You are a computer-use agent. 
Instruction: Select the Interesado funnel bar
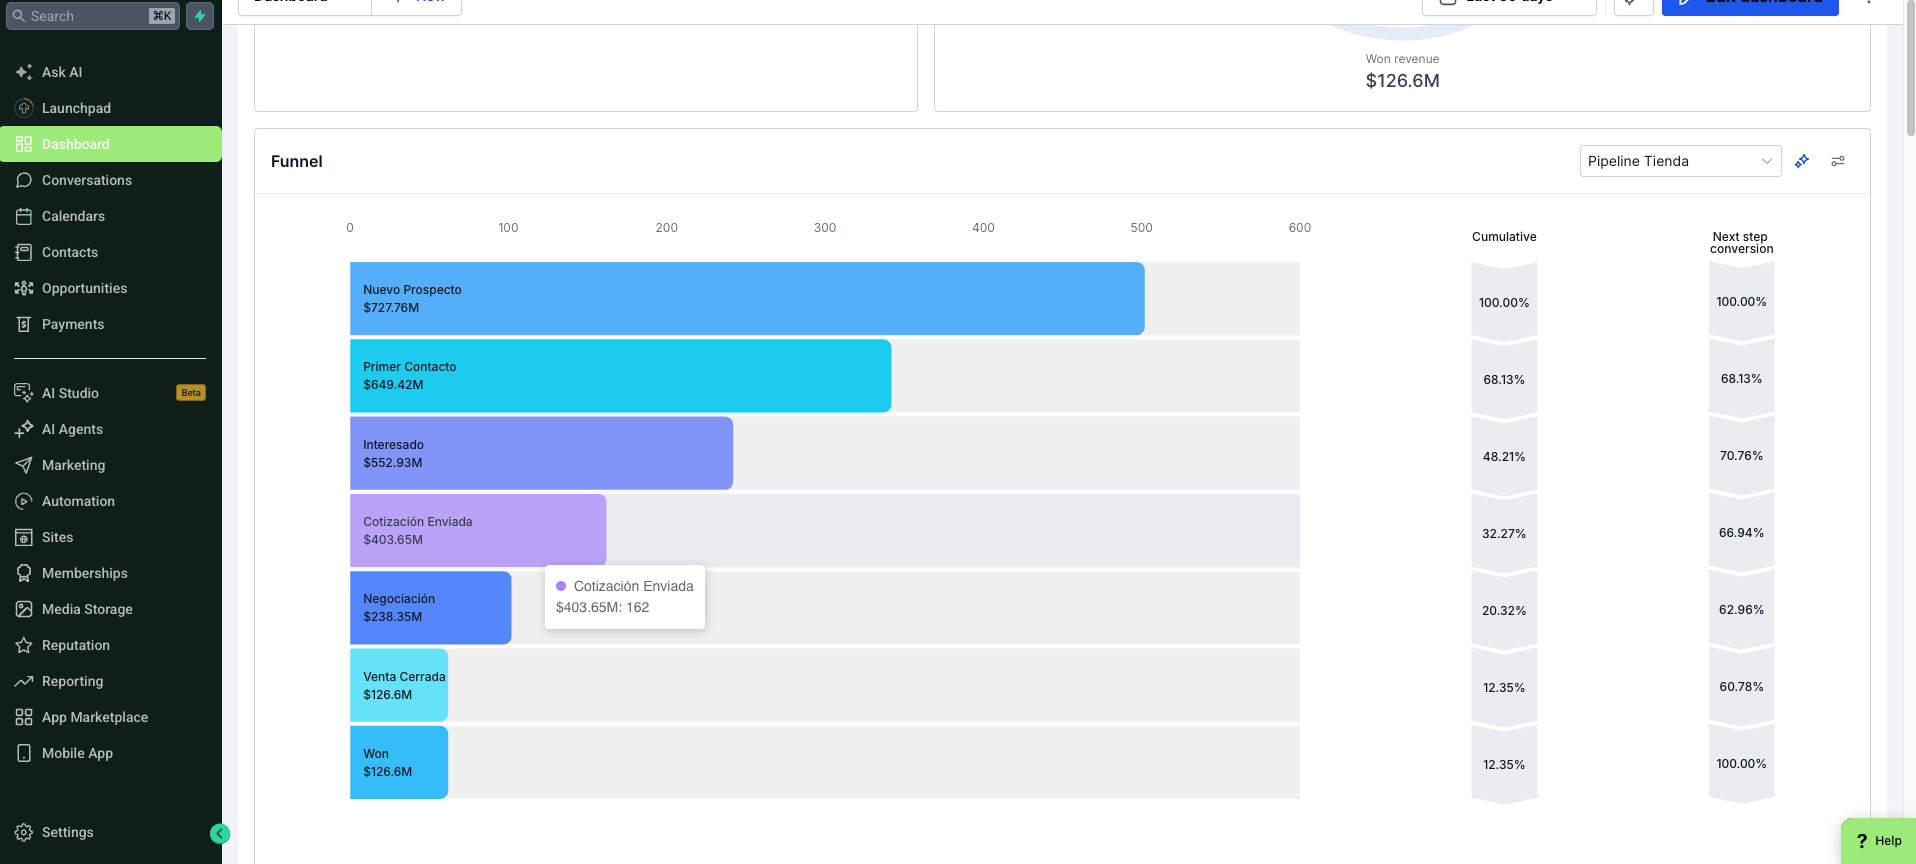[x=541, y=453]
